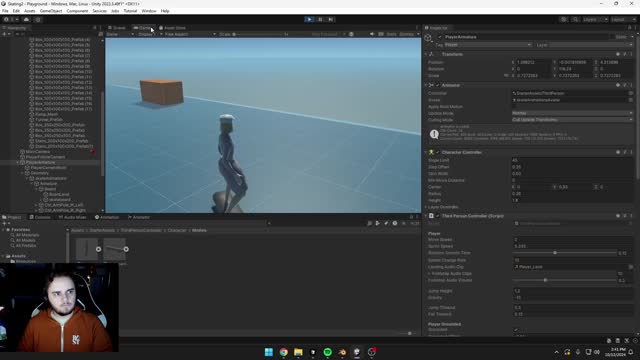Switch to the Animator tab
Viewport: 640px width, 360px height.
[139, 217]
